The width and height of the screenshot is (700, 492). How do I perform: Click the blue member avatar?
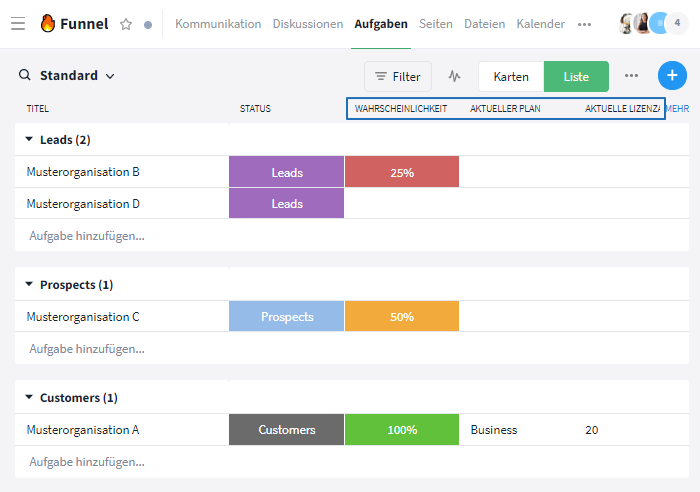tap(658, 23)
